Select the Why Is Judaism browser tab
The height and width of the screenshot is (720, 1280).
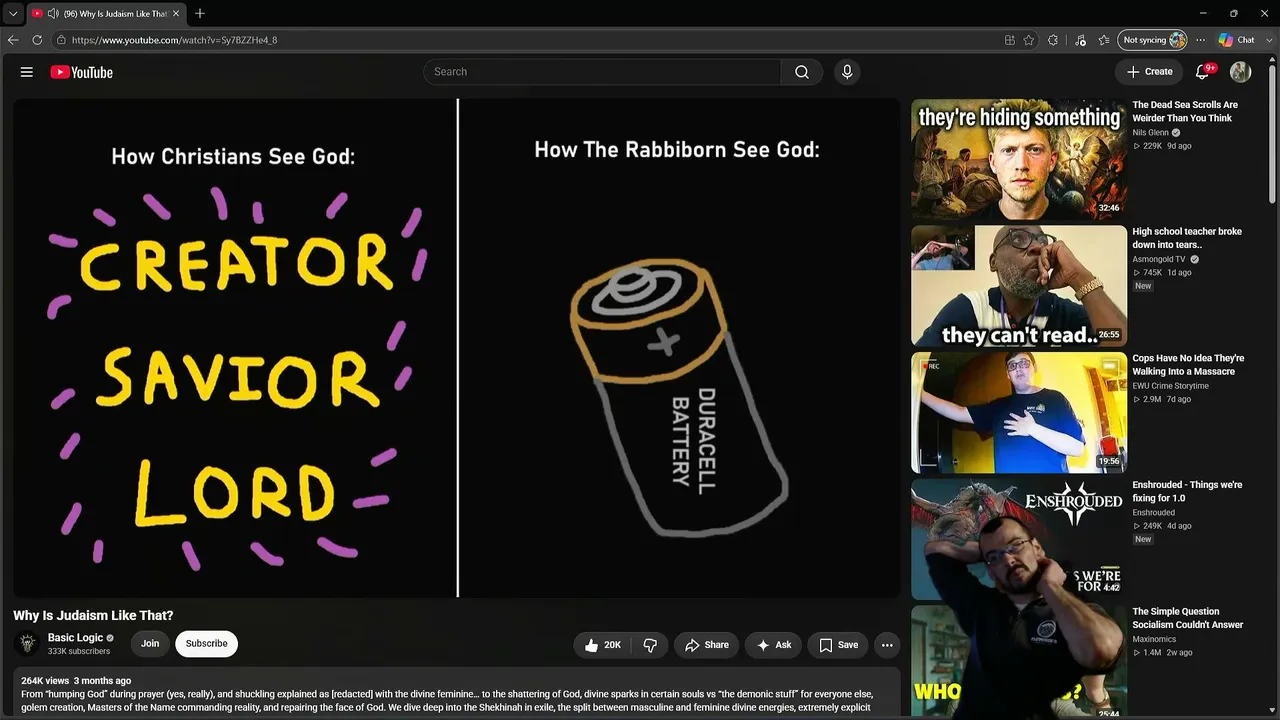click(107, 14)
